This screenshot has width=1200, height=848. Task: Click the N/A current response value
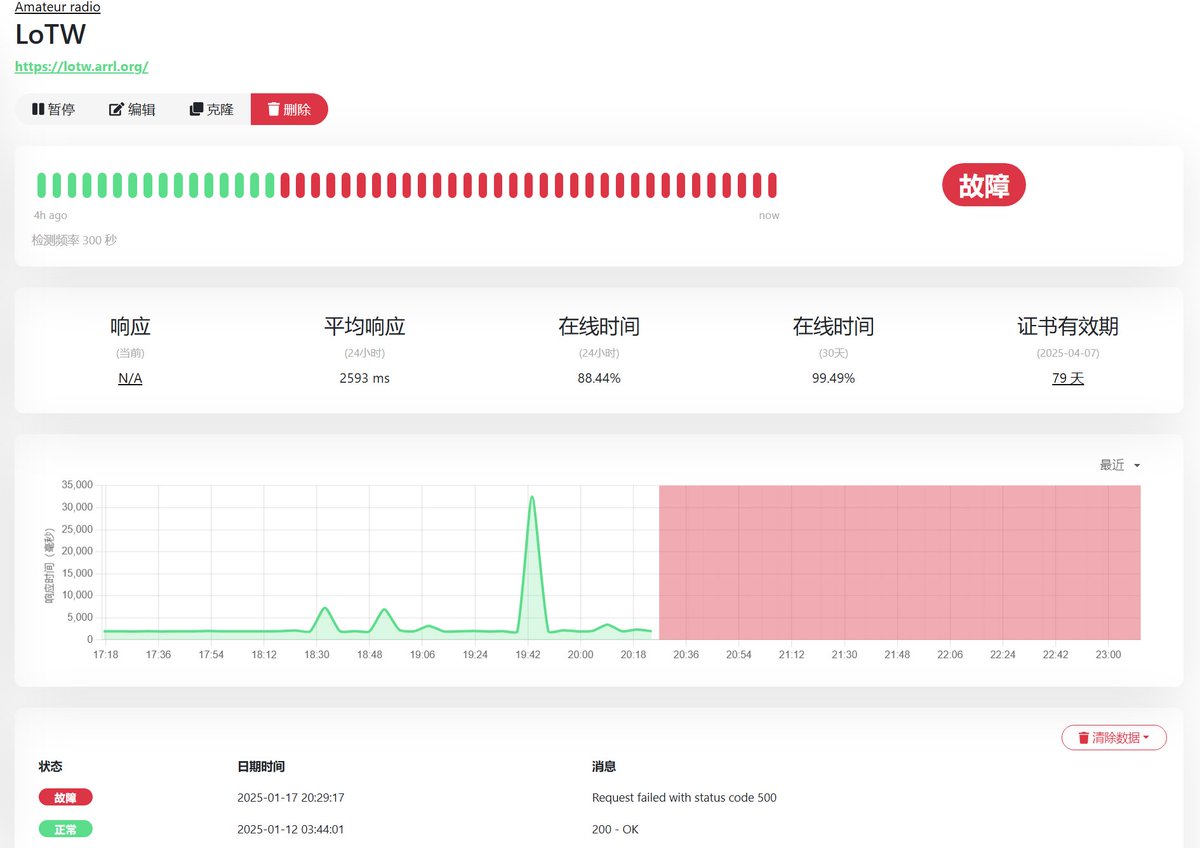pyautogui.click(x=130, y=378)
